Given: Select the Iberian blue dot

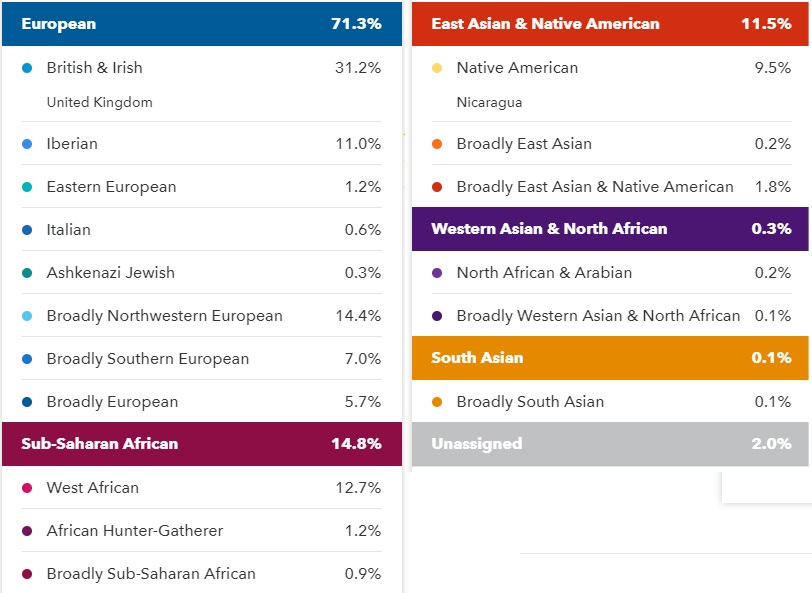Looking at the screenshot, I should pyautogui.click(x=27, y=144).
